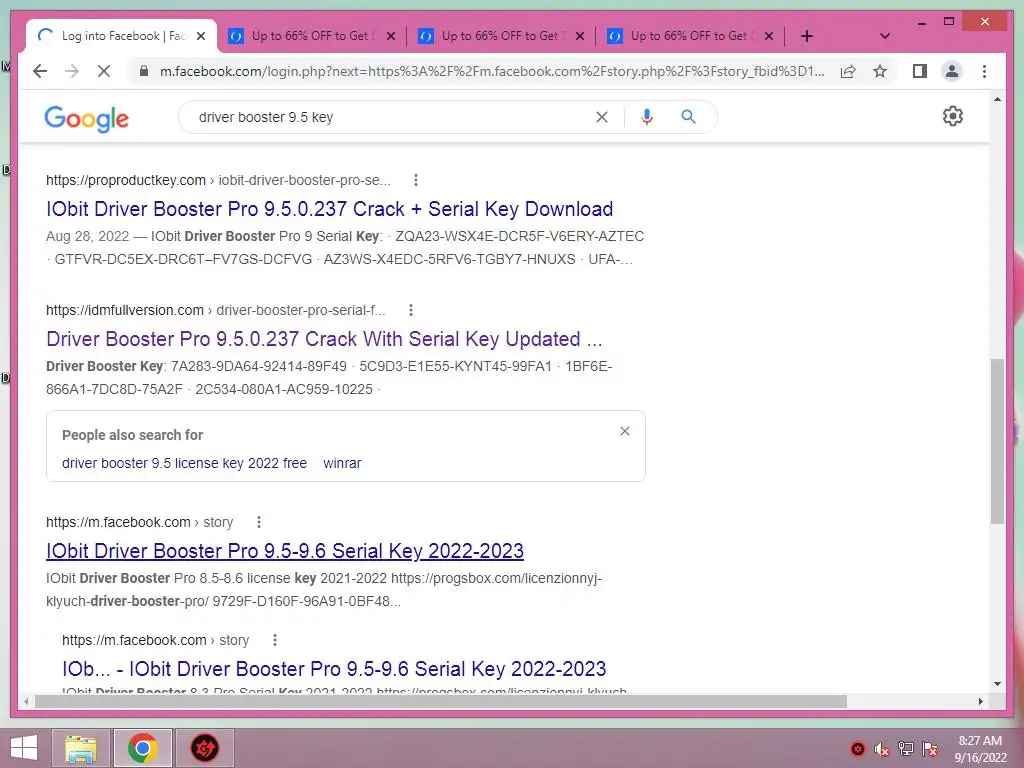This screenshot has height=768, width=1024.
Task: Open the network tray icon
Action: [906, 749]
